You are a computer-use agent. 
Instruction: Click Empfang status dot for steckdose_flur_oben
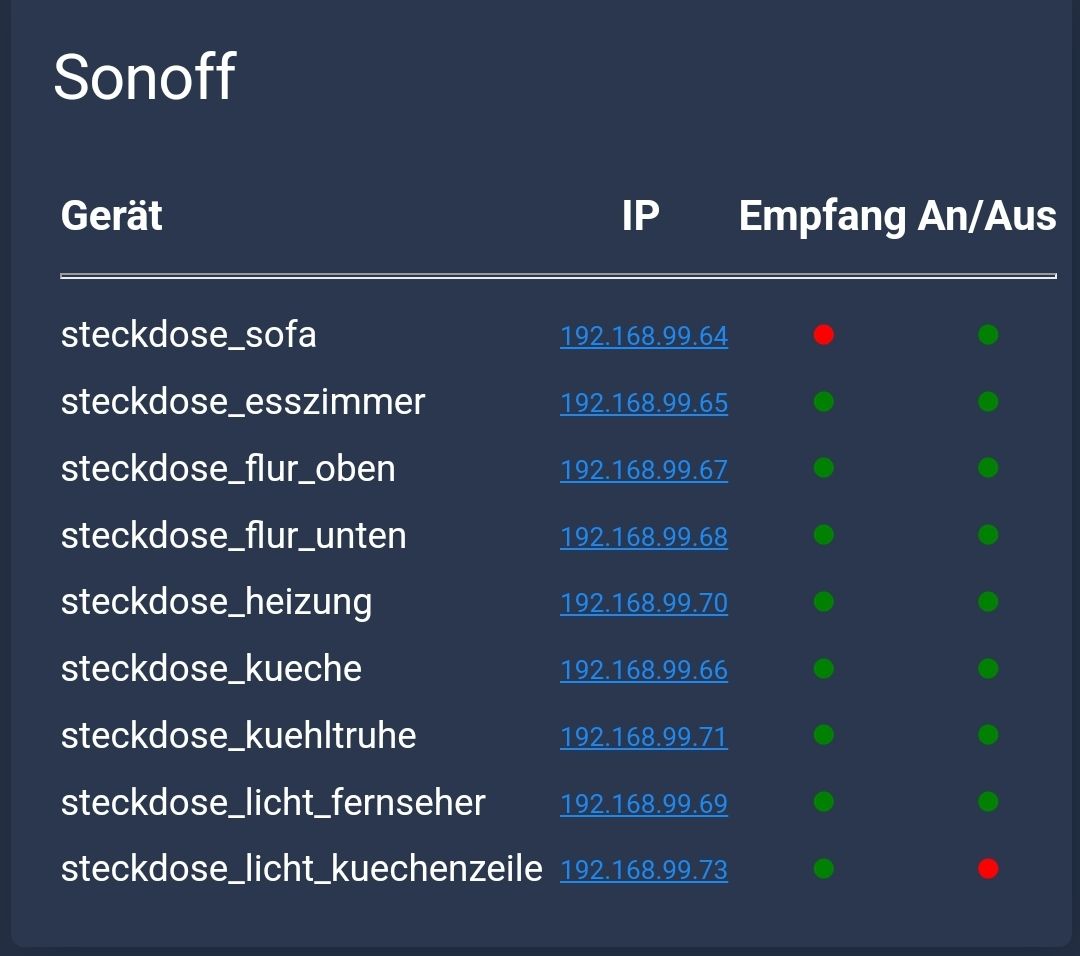pyautogui.click(x=824, y=468)
